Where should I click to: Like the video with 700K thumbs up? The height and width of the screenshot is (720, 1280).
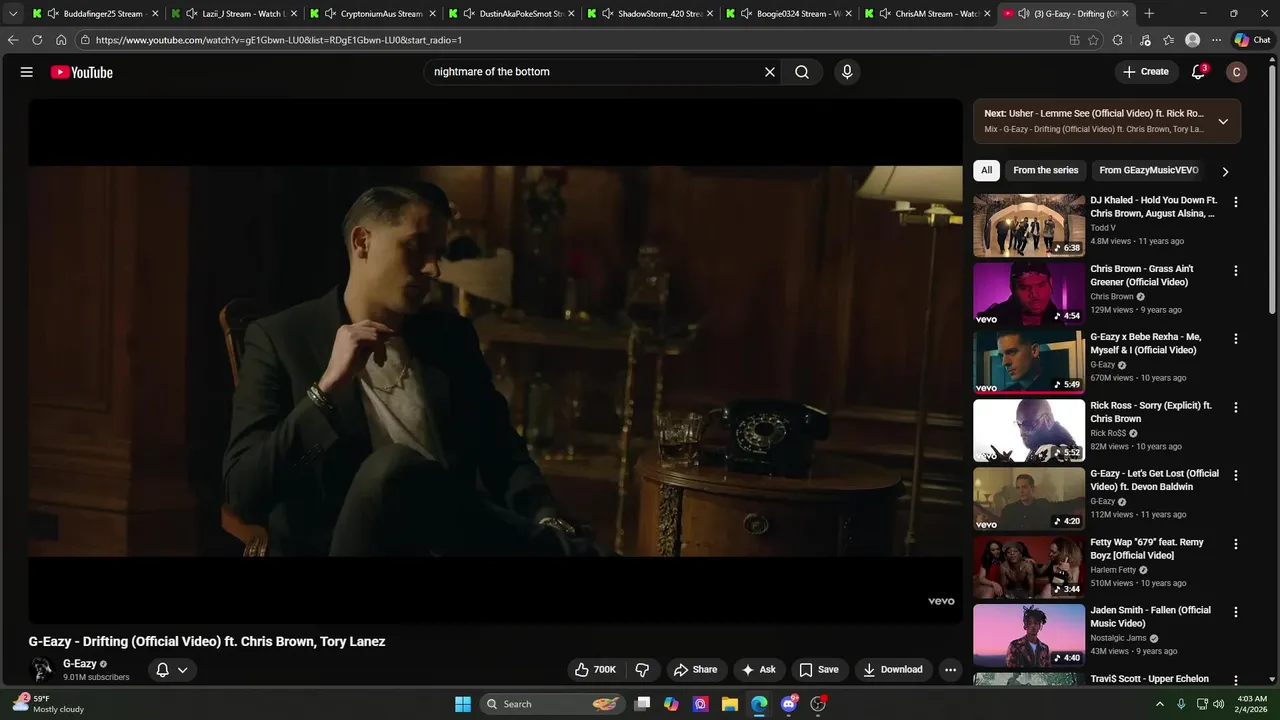click(594, 670)
